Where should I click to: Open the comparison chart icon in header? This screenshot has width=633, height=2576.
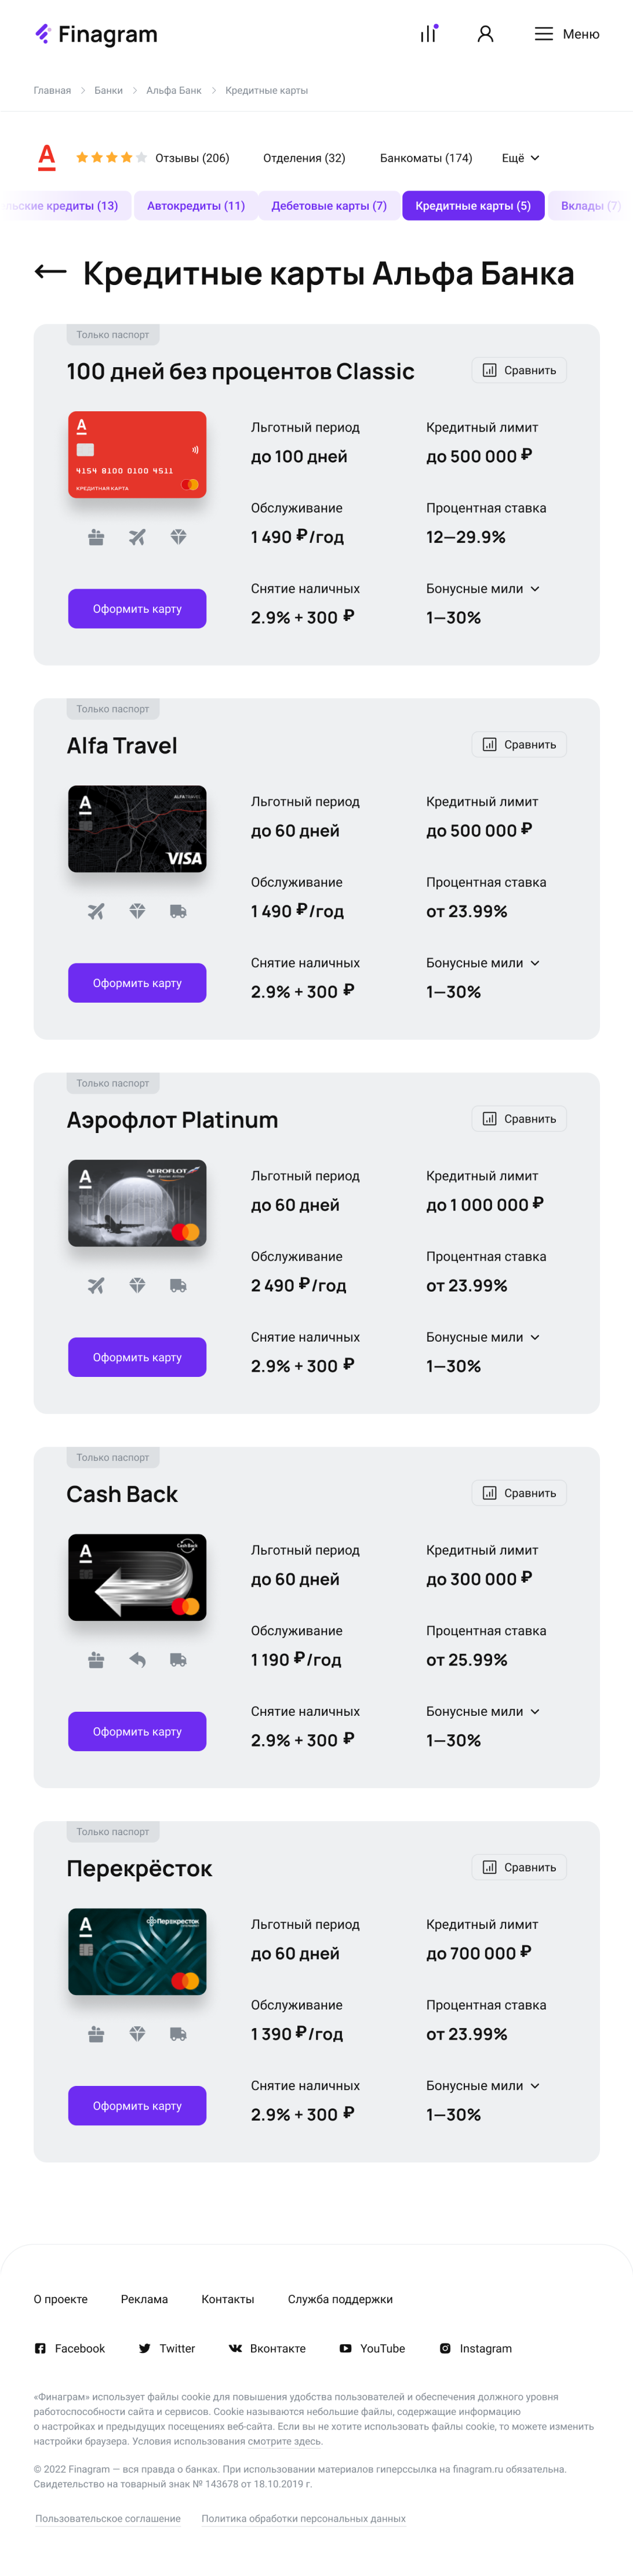[429, 34]
